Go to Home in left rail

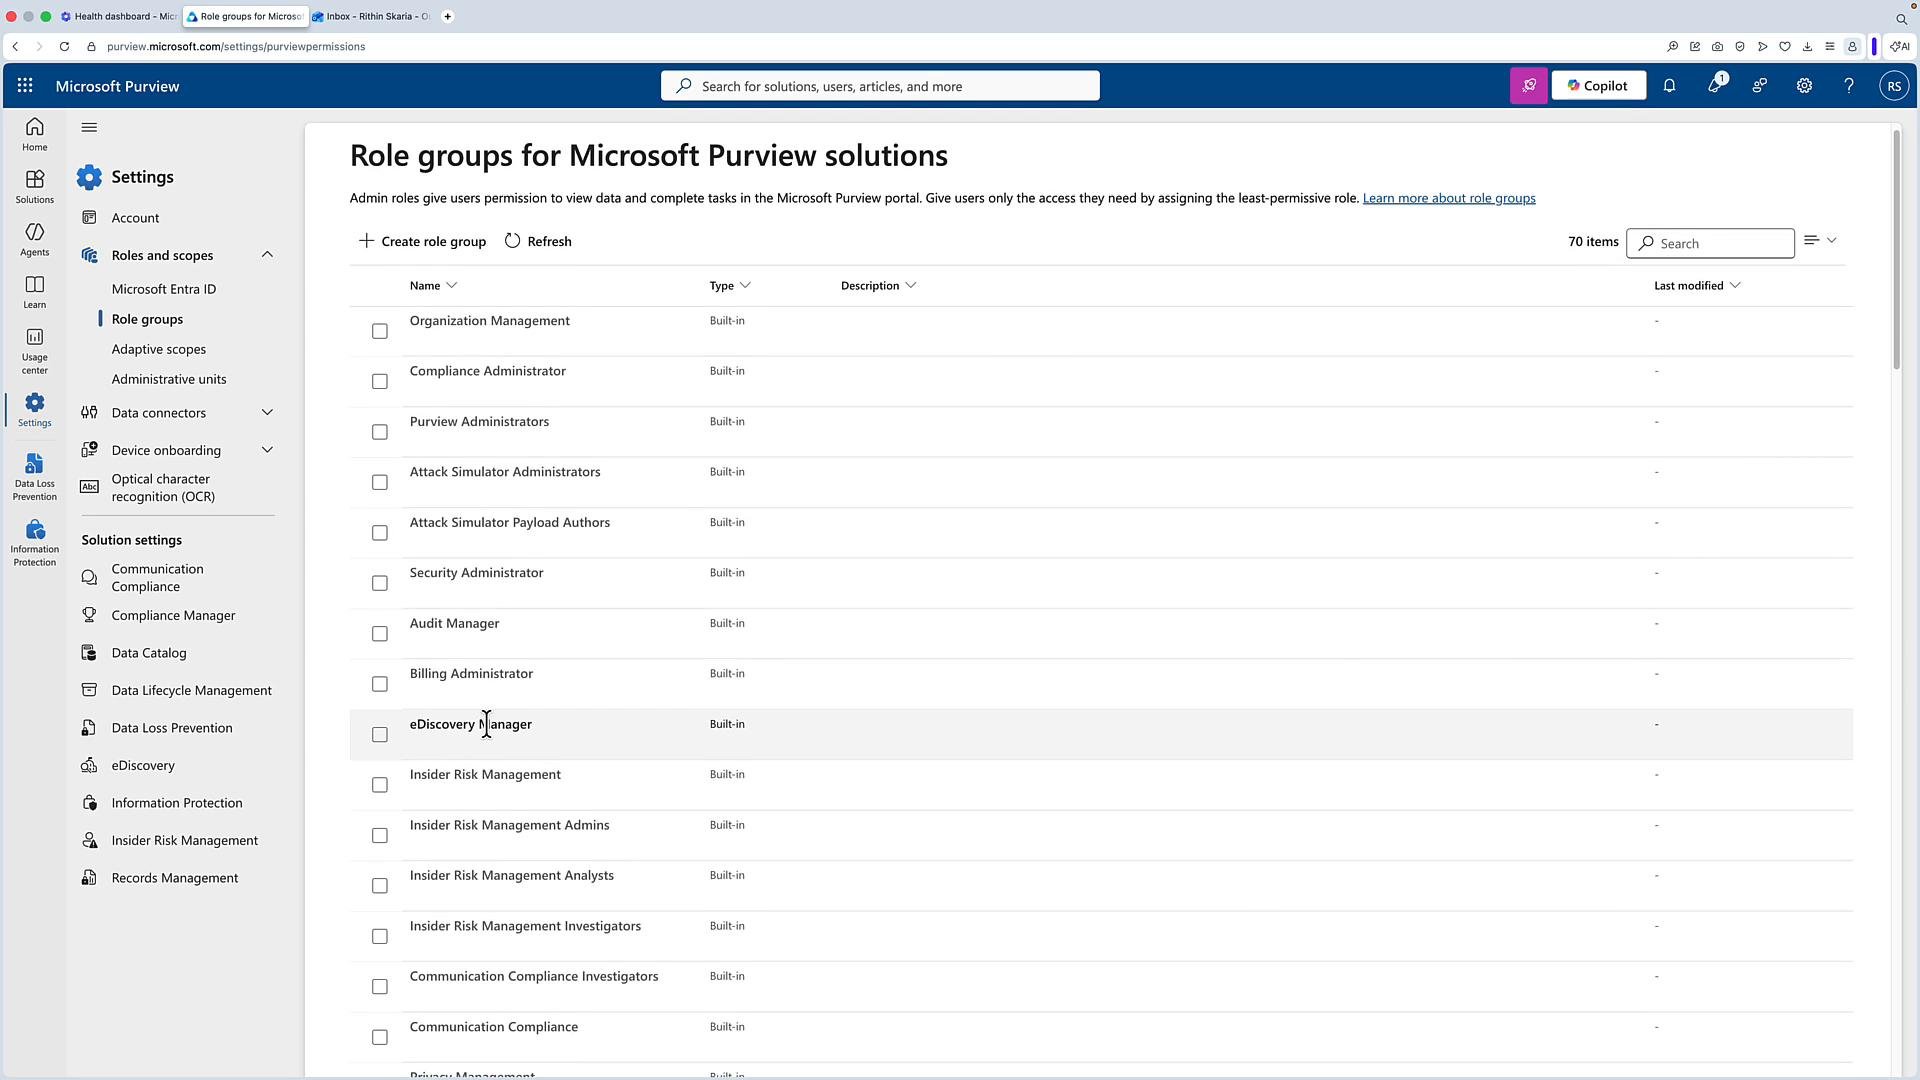[35, 134]
